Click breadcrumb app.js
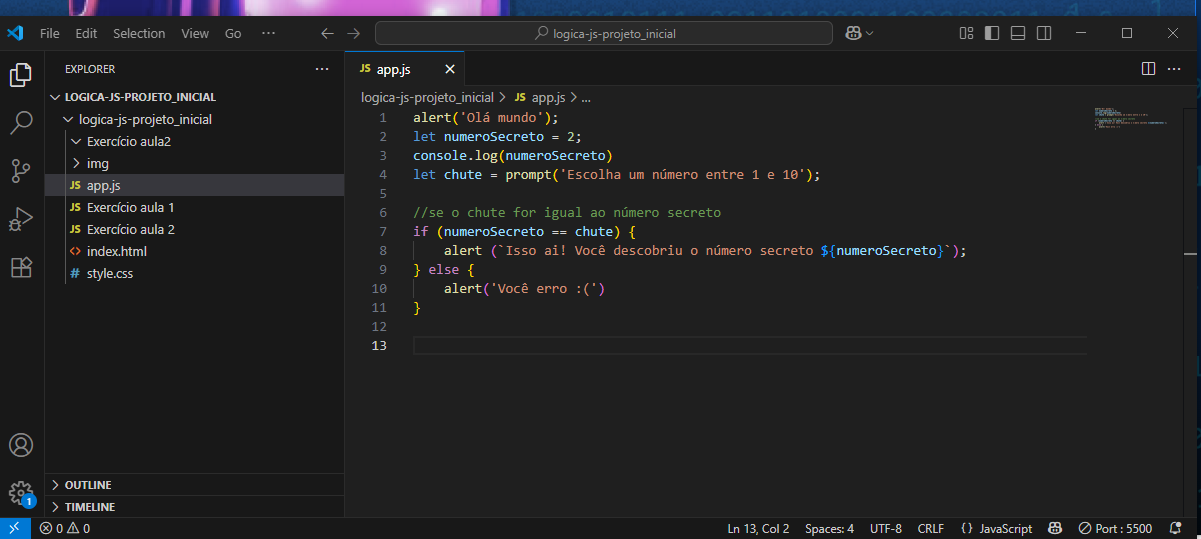Image resolution: width=1201 pixels, height=539 pixels. 540,97
